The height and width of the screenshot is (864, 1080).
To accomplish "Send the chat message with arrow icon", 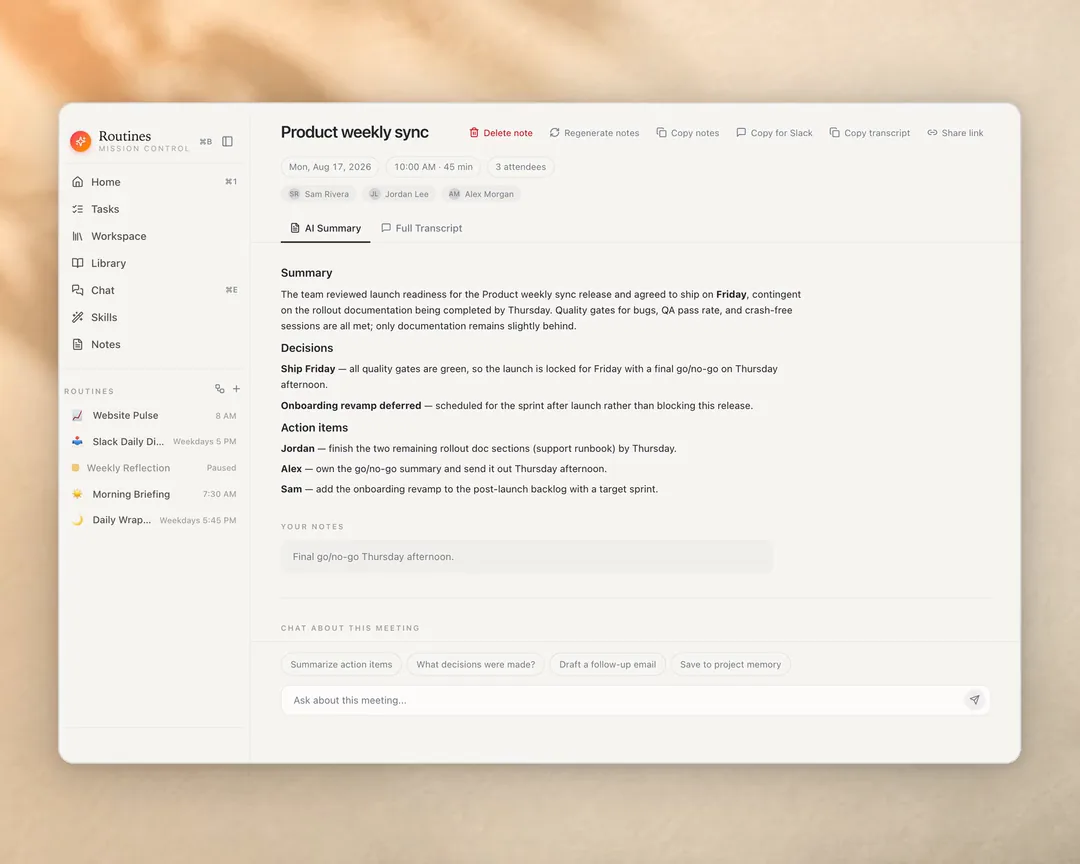I will (x=975, y=700).
